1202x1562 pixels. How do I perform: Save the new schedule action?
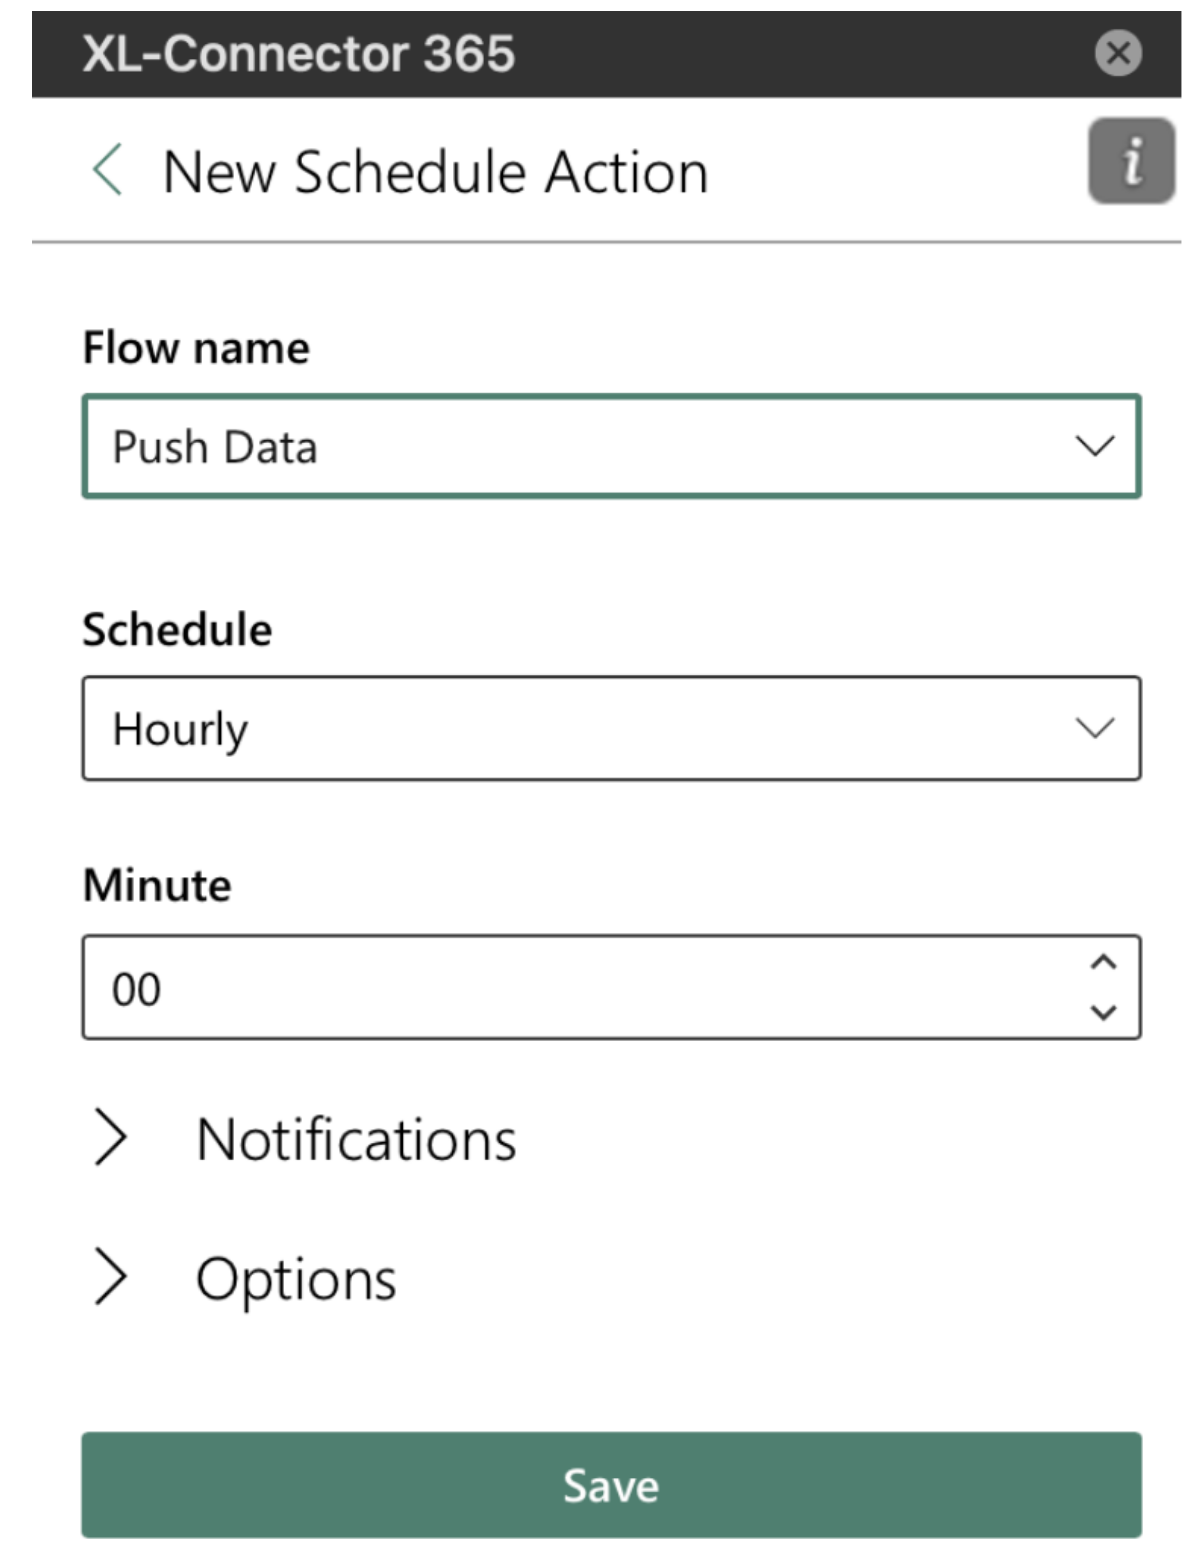(611, 1486)
